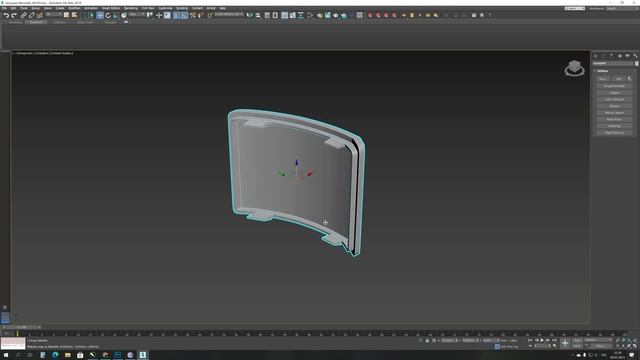Open the Selected key filter dropdown

[598, 340]
